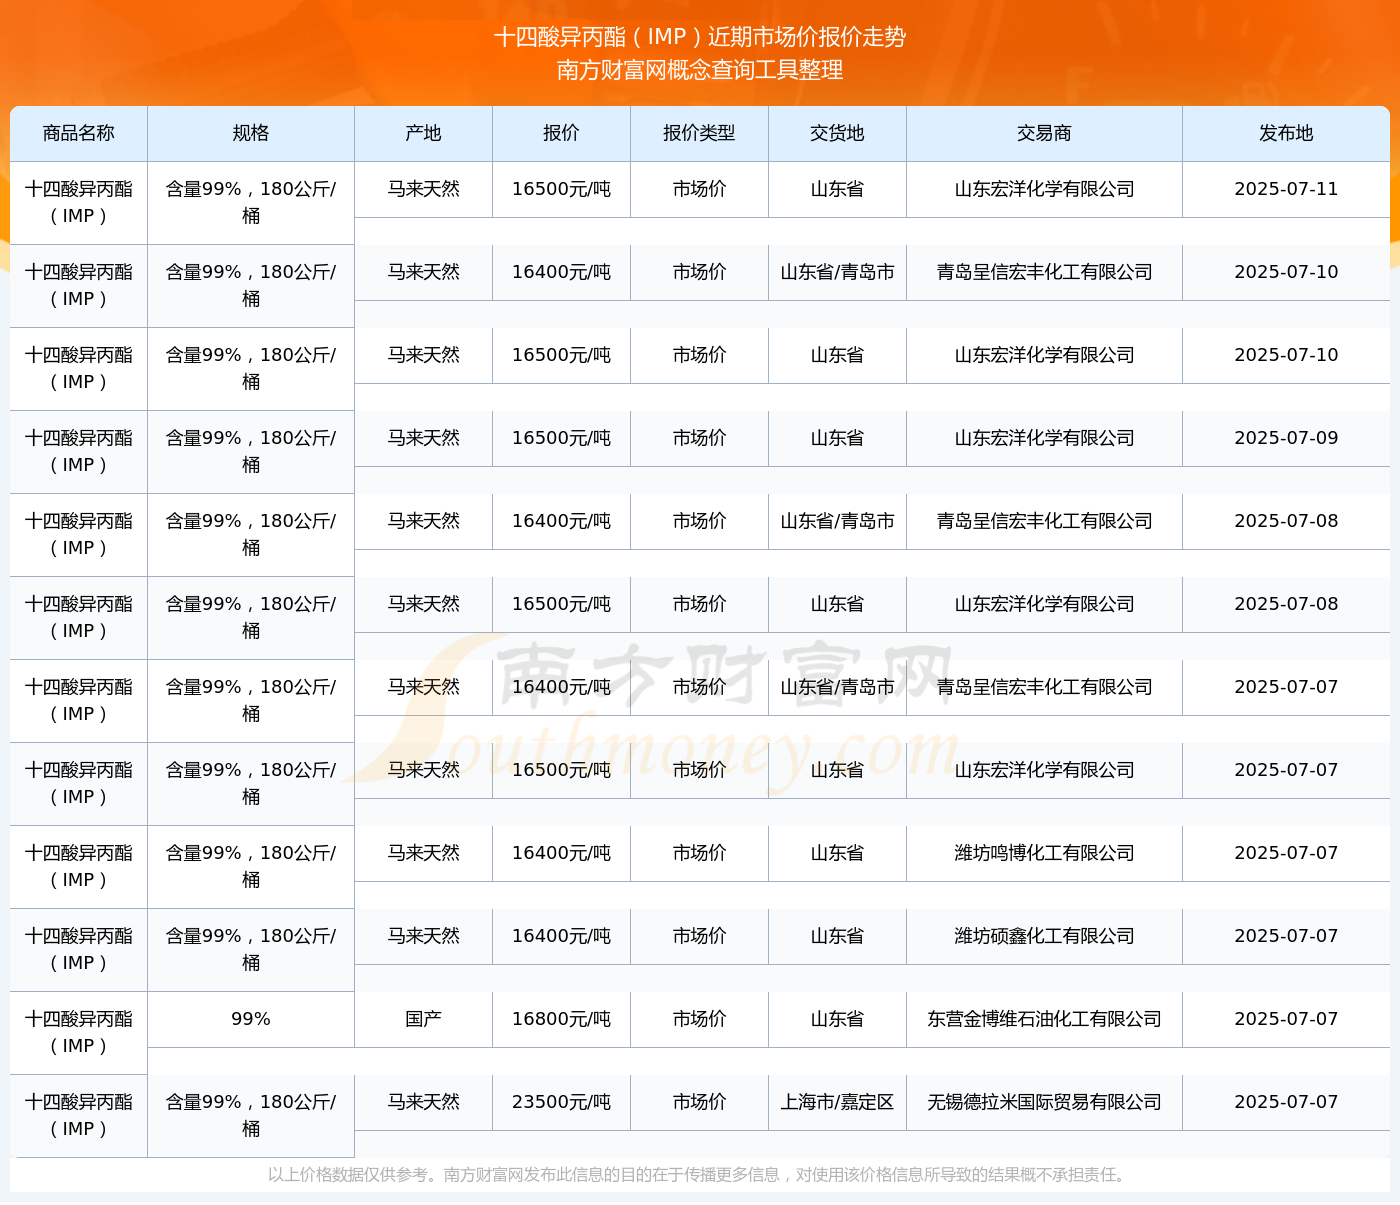Click 2025-07-07 date in 东营金博维 row

point(1286,1019)
